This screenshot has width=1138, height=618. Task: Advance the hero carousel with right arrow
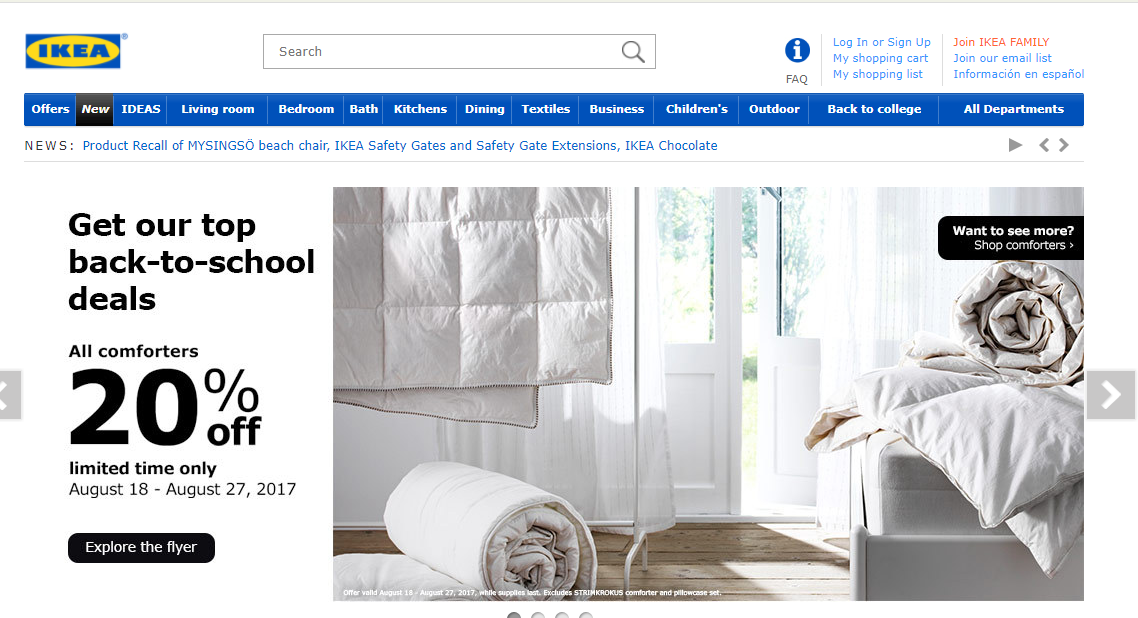1110,394
